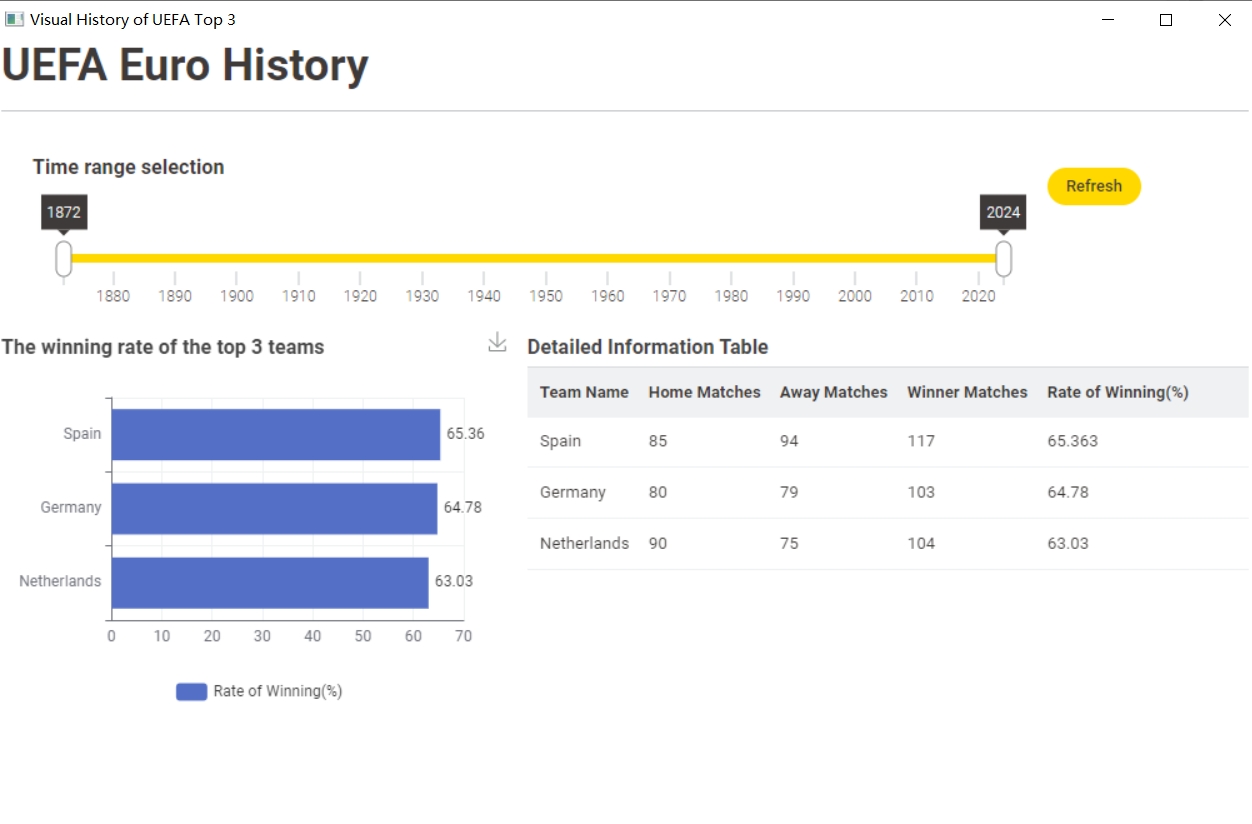Click Spain's winner matches value 117

tap(921, 441)
